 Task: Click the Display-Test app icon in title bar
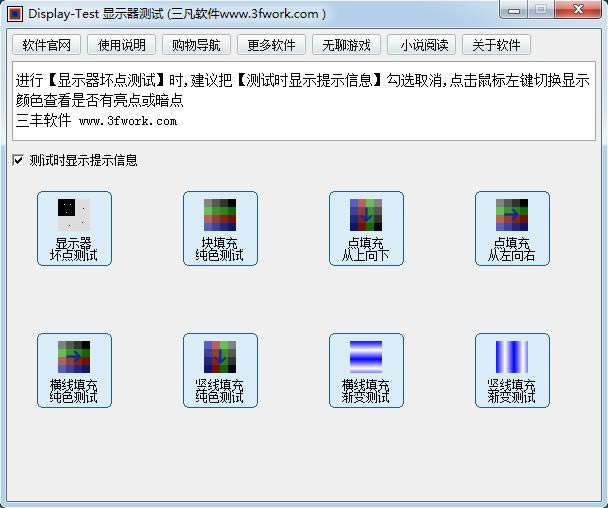(15, 14)
